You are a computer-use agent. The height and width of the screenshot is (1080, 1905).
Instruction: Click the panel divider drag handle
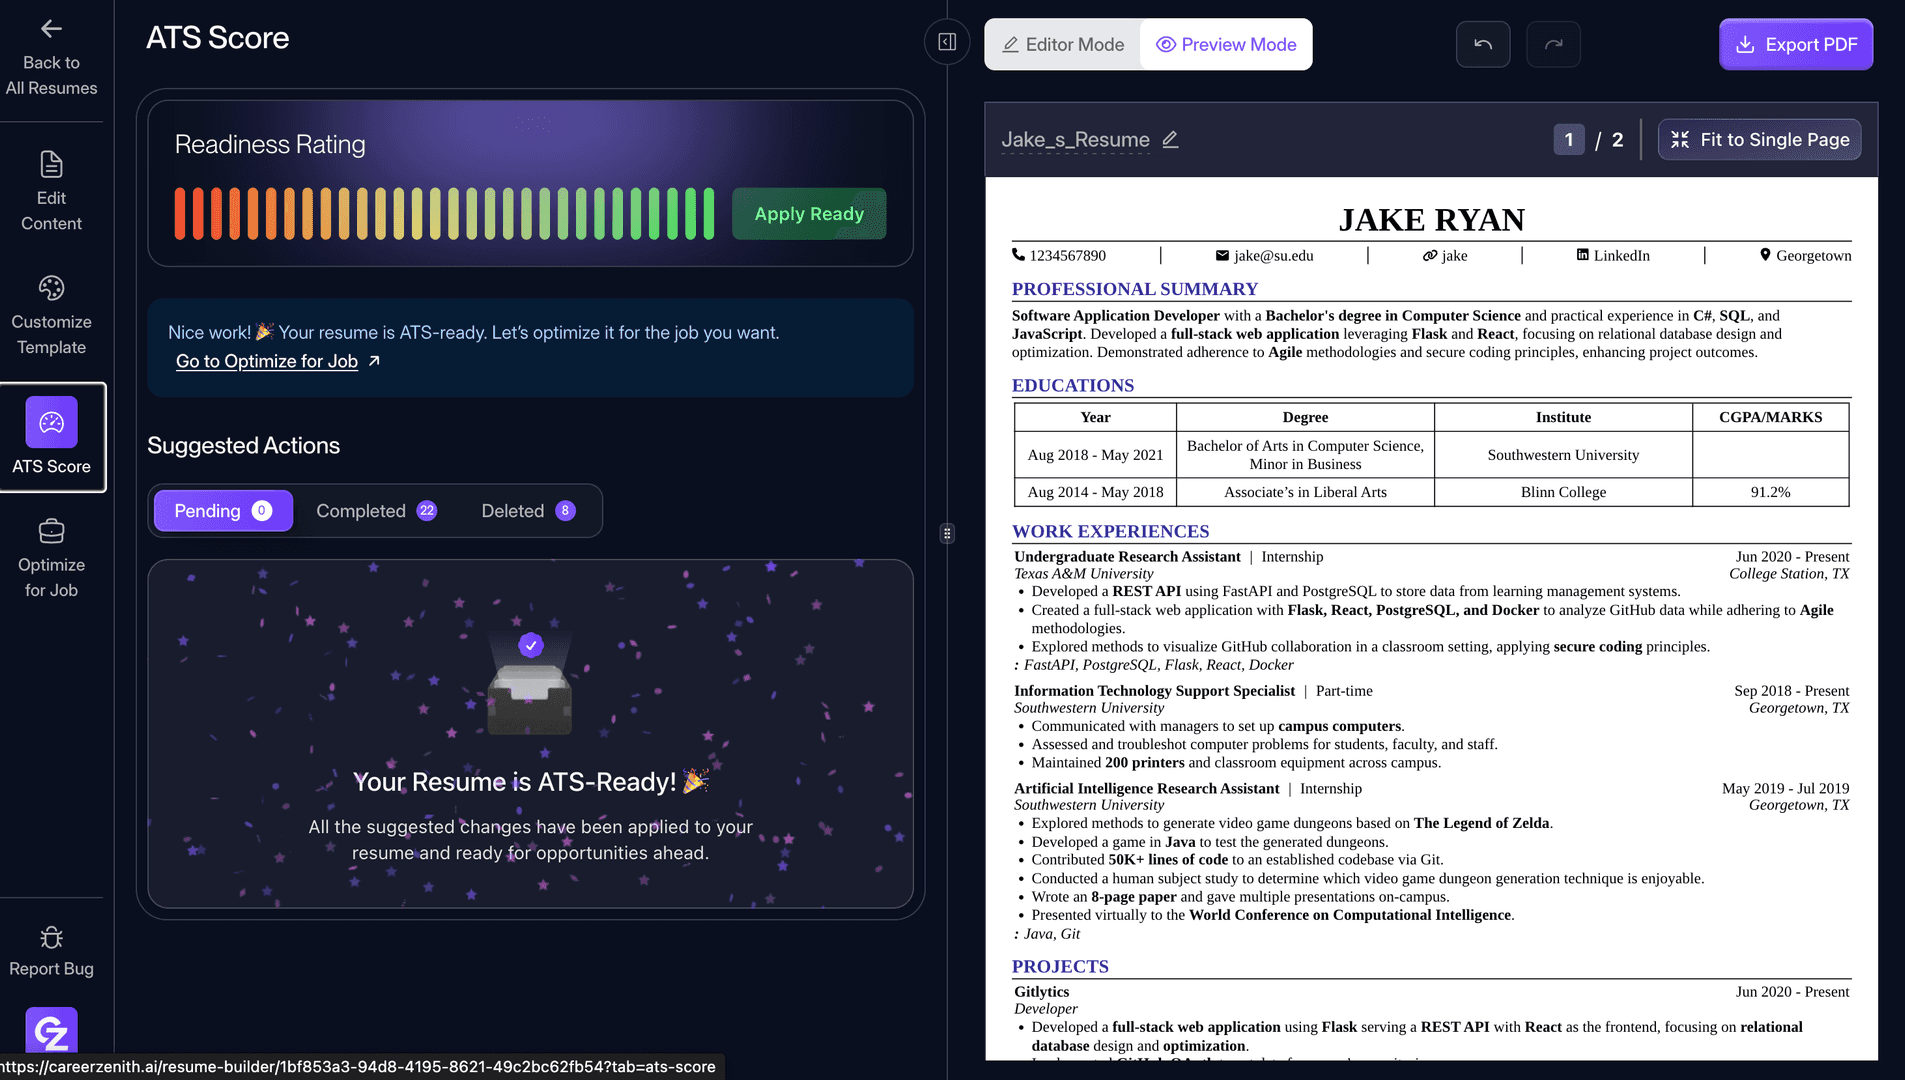(947, 533)
